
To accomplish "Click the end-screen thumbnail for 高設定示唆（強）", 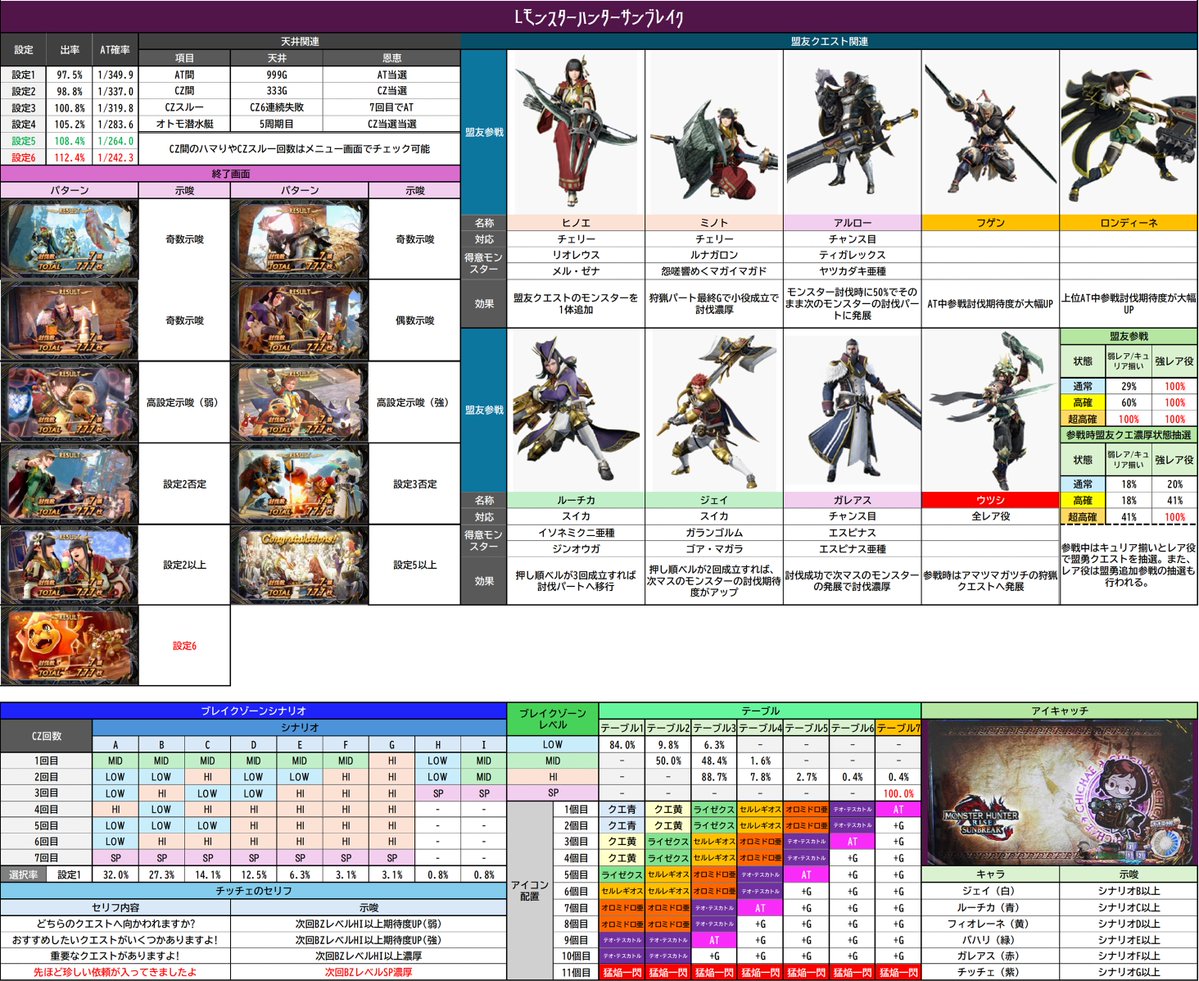I will tap(300, 402).
